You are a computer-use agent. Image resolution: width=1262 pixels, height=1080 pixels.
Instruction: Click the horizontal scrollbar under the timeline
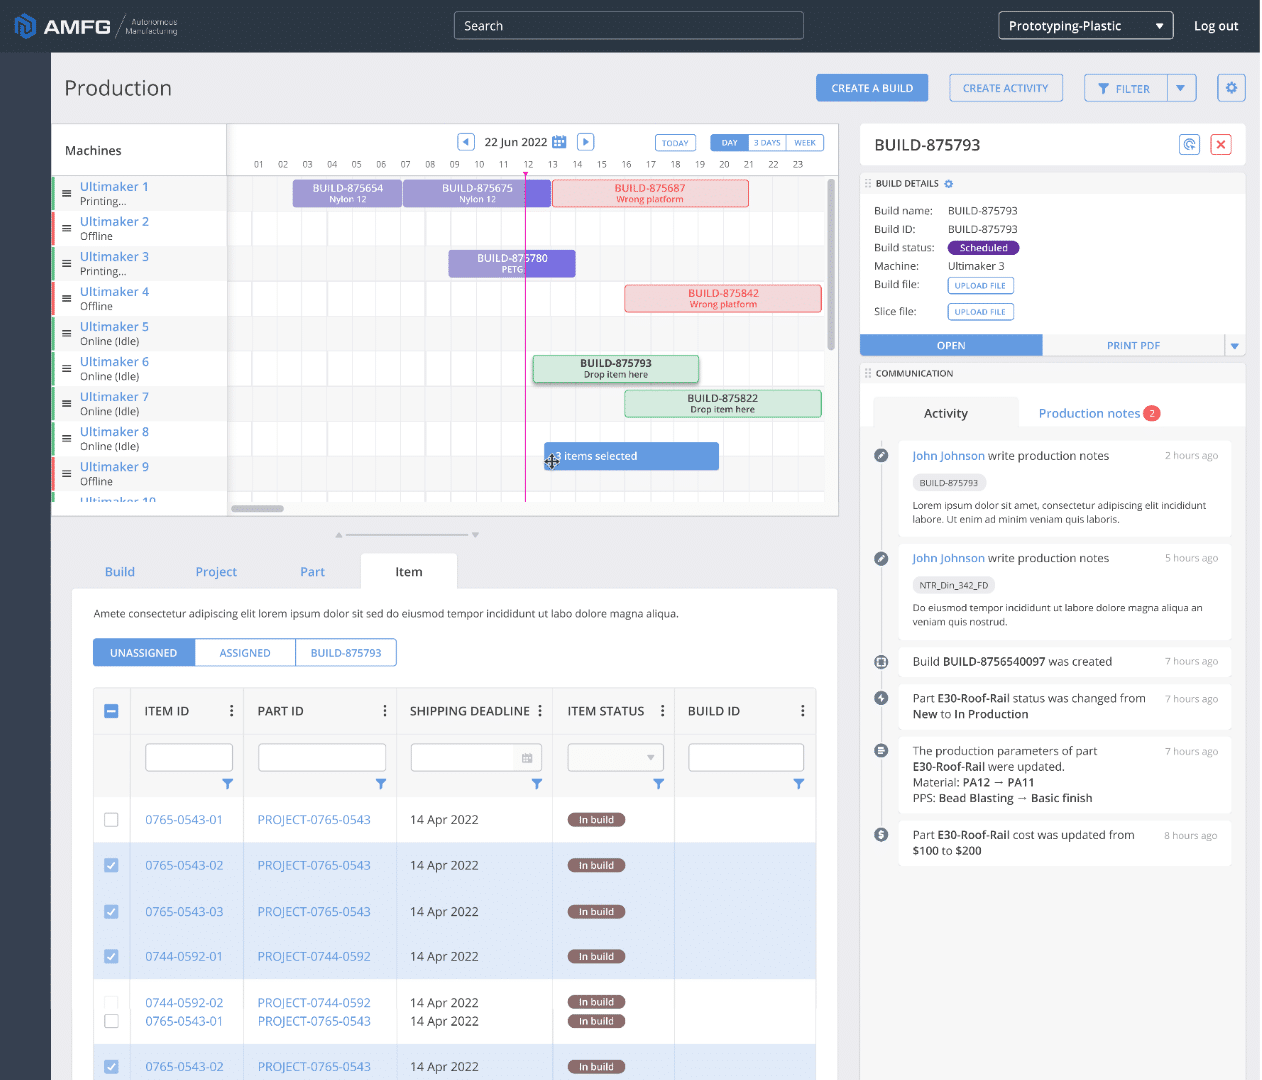(258, 509)
